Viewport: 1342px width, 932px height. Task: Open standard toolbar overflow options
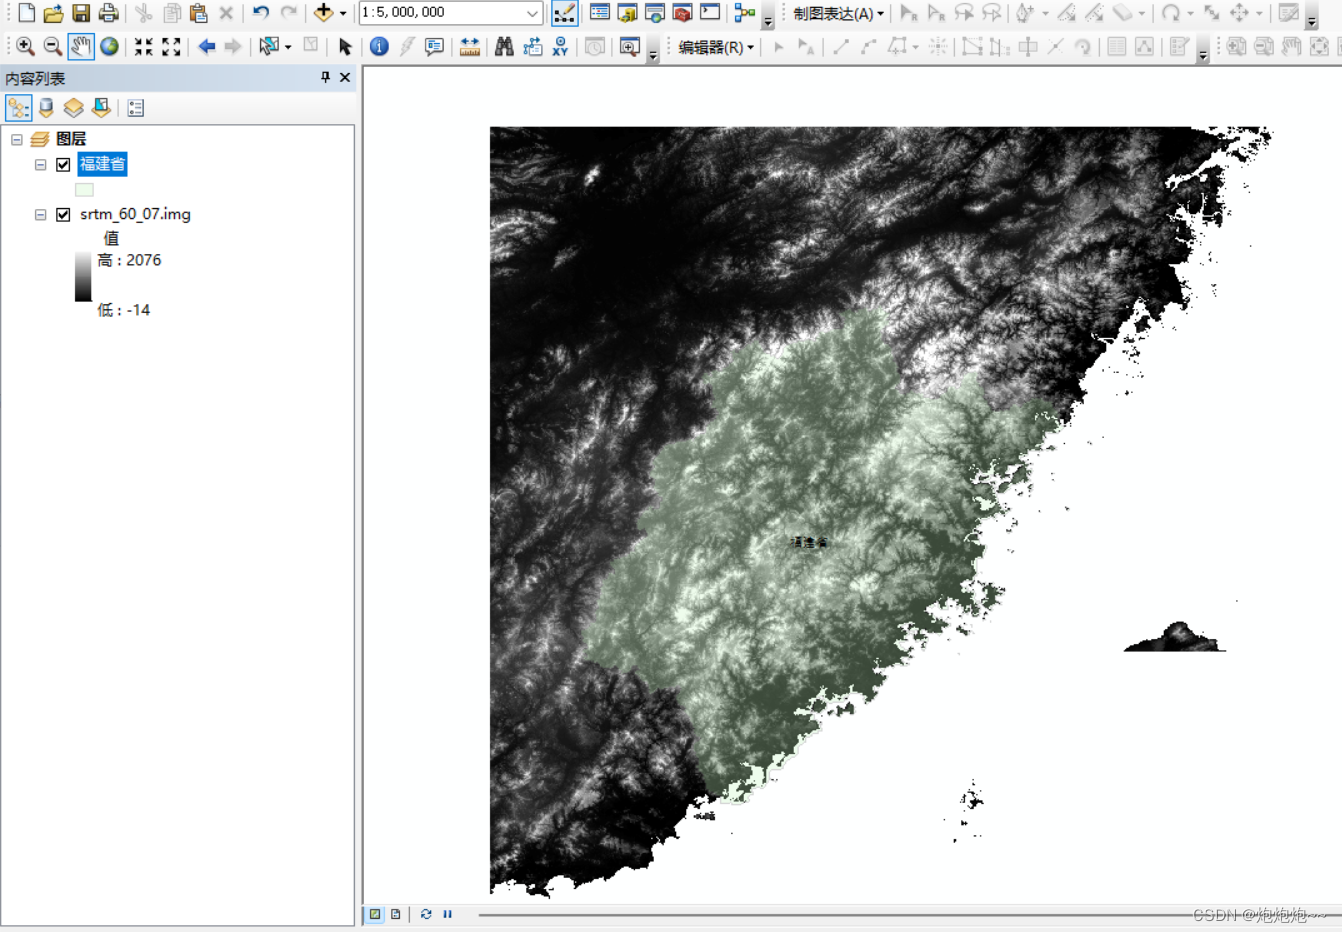768,18
